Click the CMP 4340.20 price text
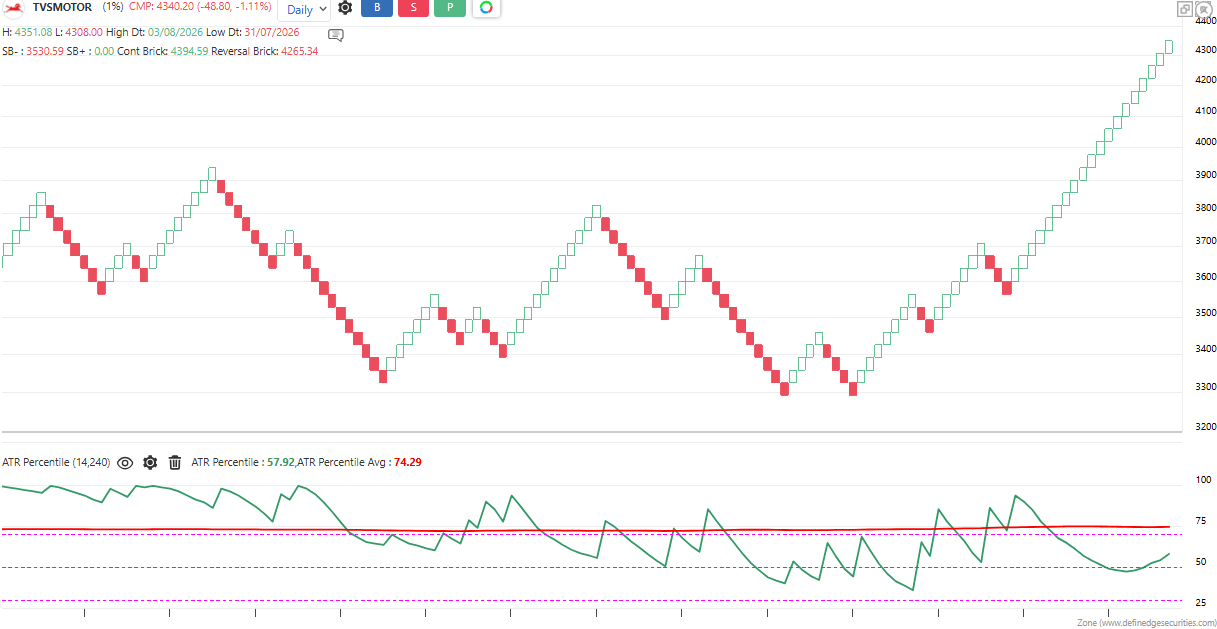The width and height of the screenshot is (1217, 629). [200, 7]
